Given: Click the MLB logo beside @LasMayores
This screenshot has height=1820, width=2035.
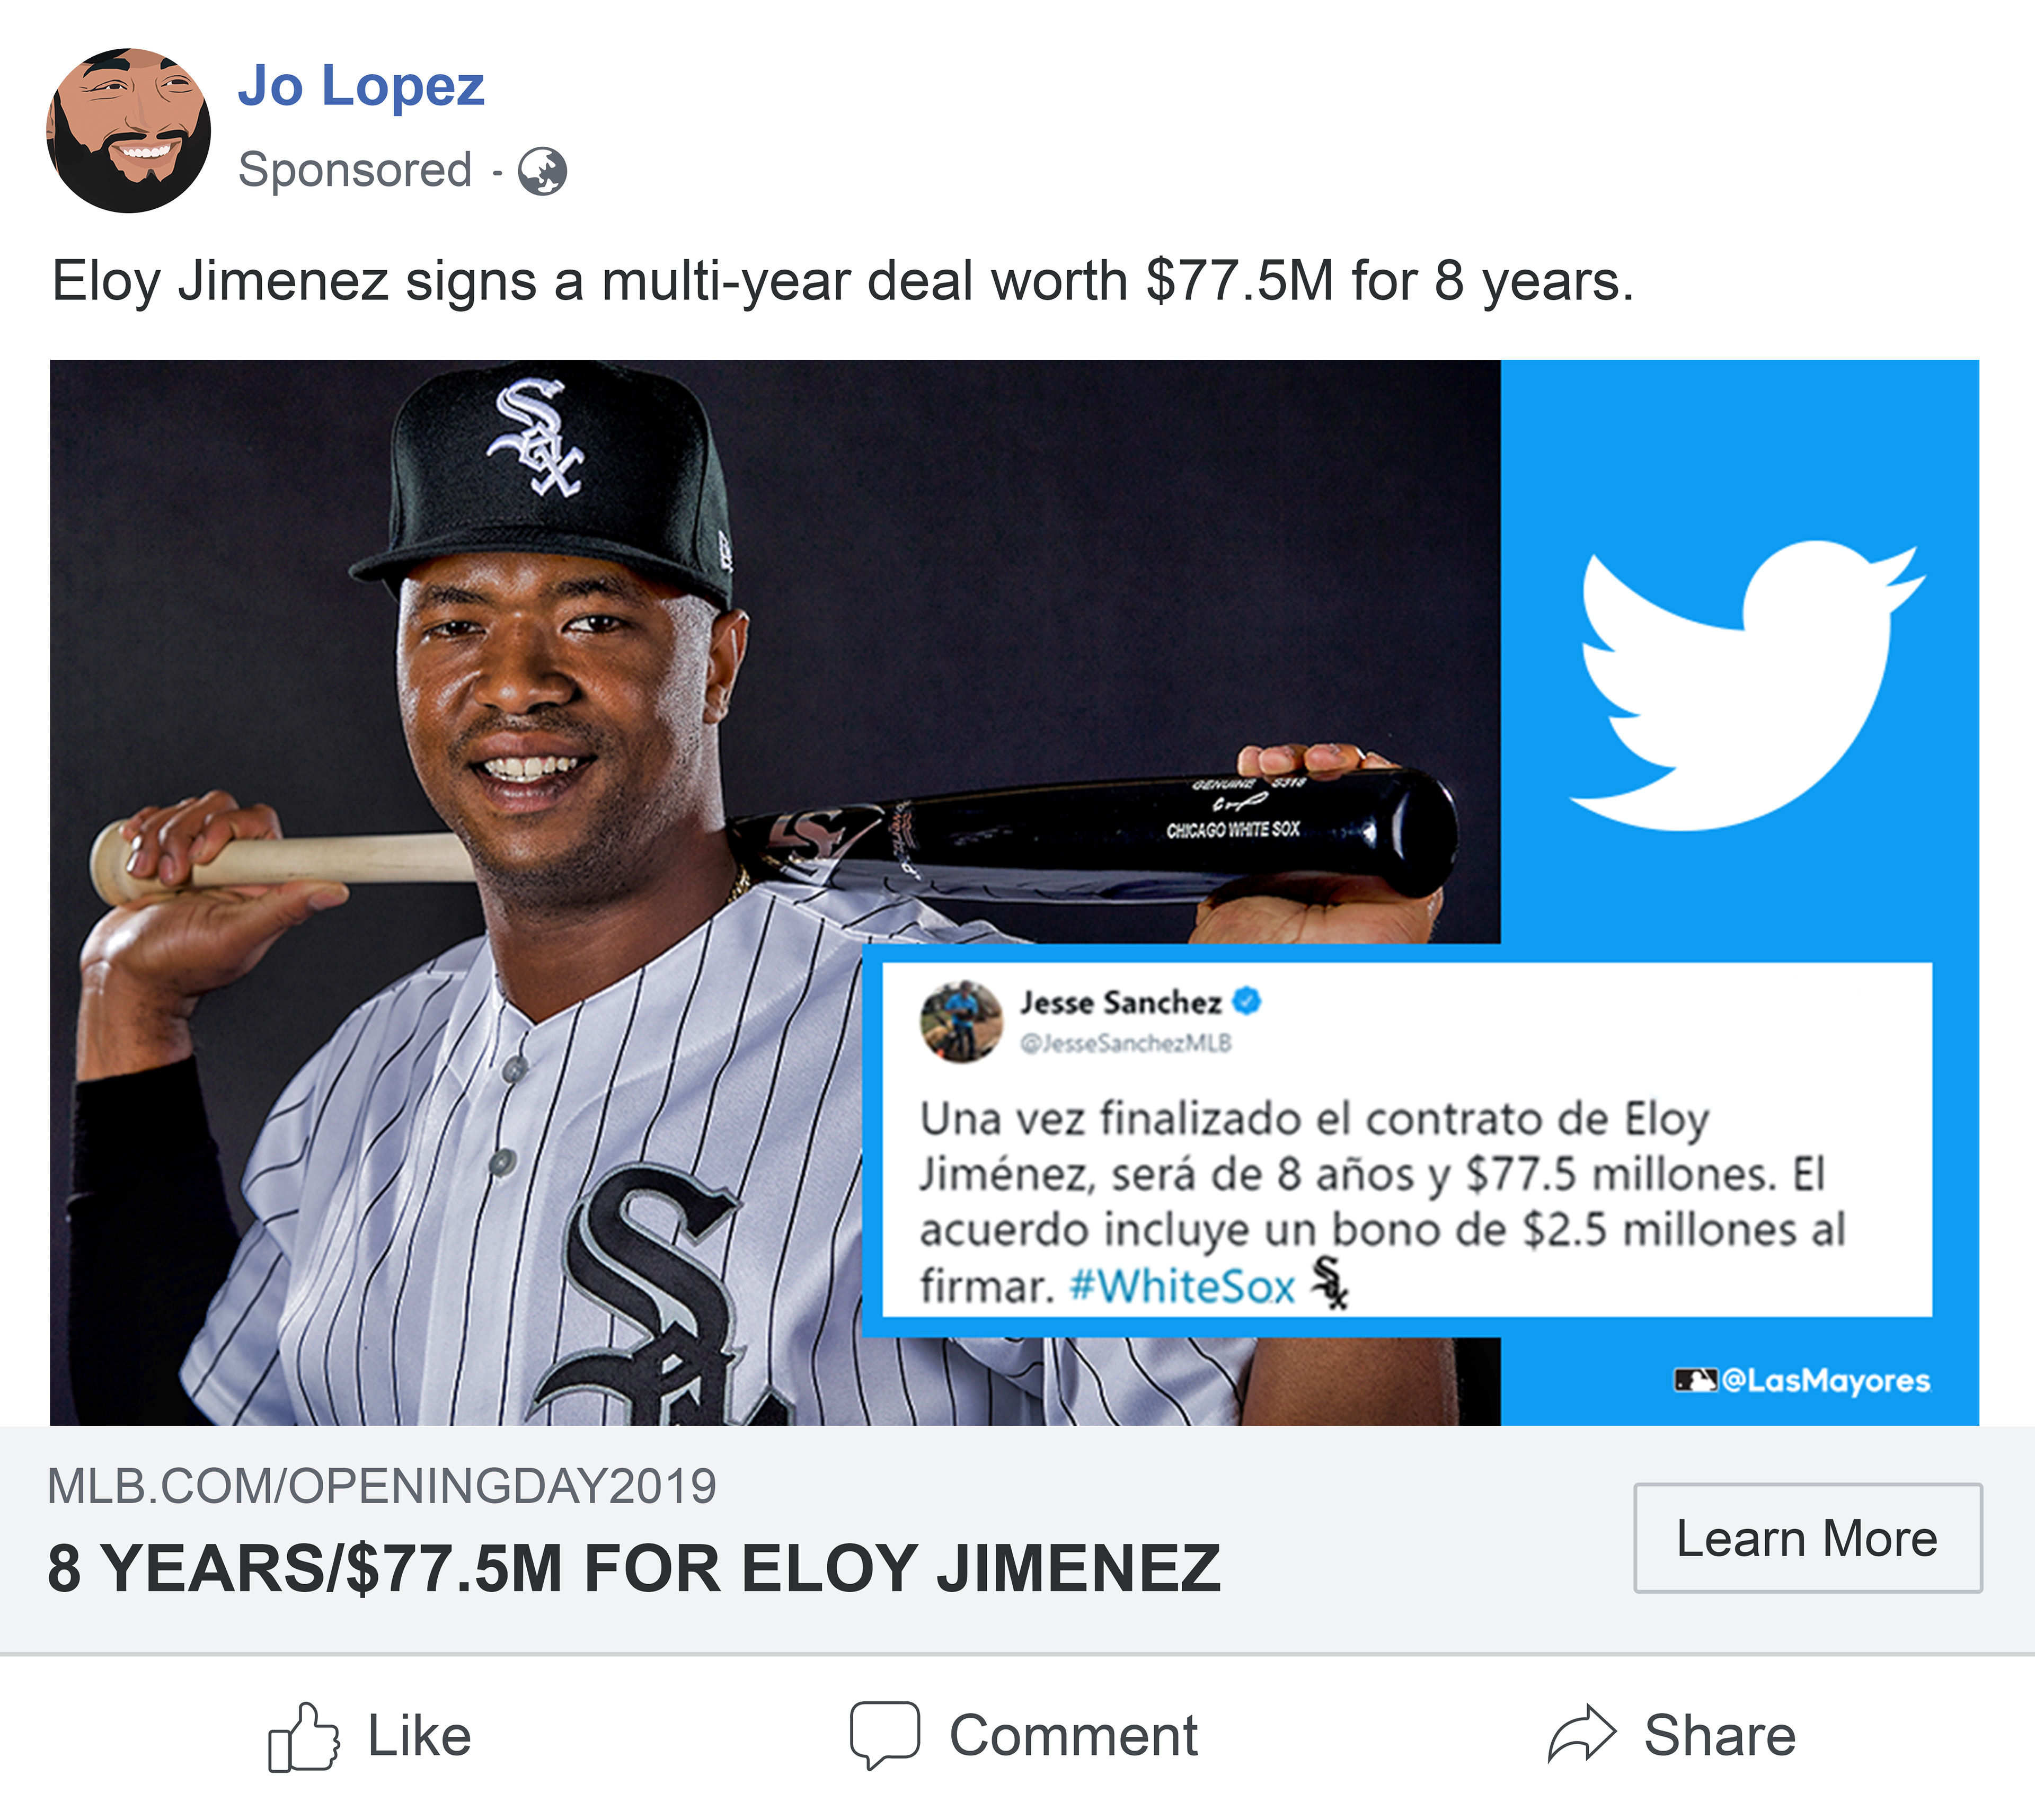Looking at the screenshot, I should tap(1695, 1381).
